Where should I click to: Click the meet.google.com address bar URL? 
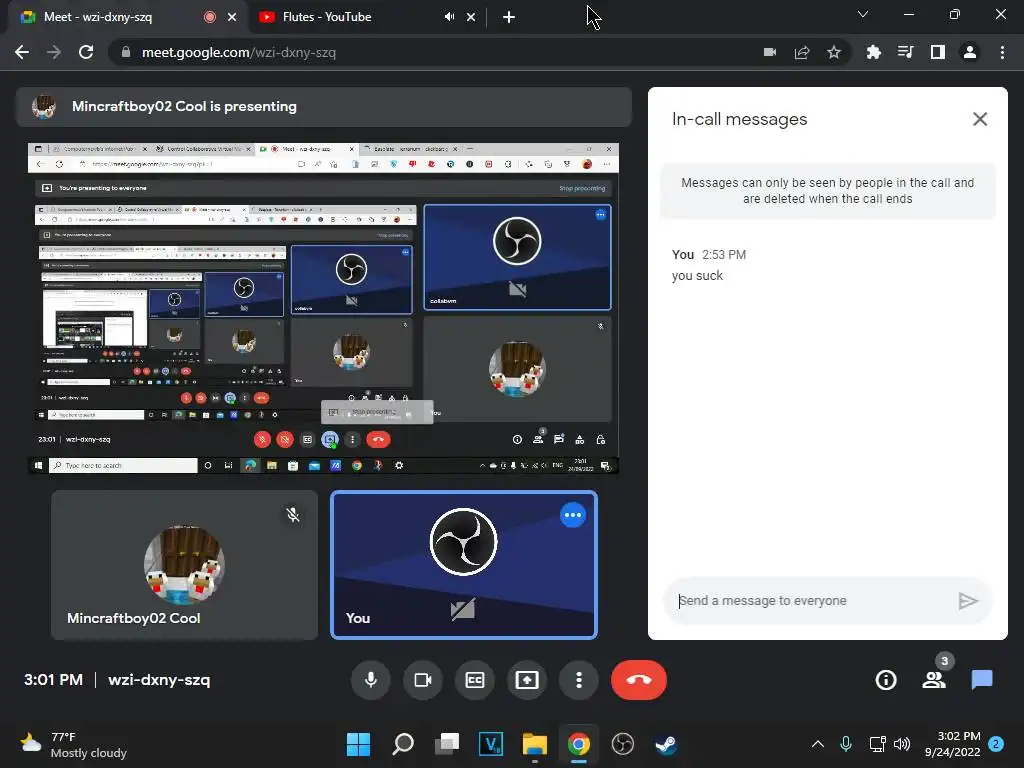coord(239,52)
